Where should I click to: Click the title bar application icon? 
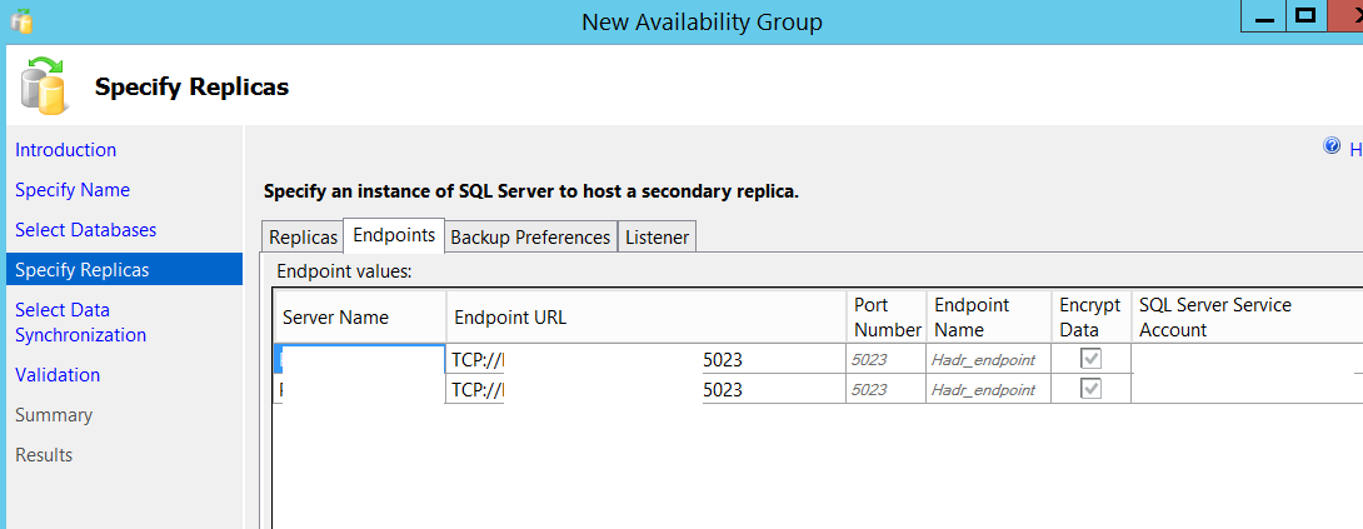coord(22,20)
